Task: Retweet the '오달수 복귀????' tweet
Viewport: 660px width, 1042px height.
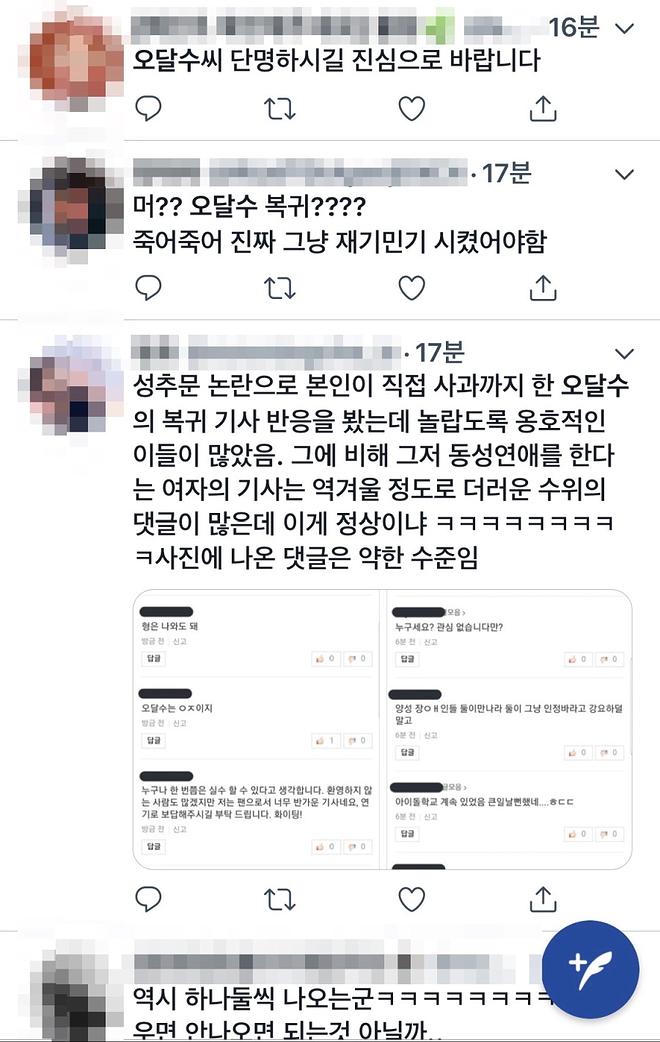Action: point(279,288)
